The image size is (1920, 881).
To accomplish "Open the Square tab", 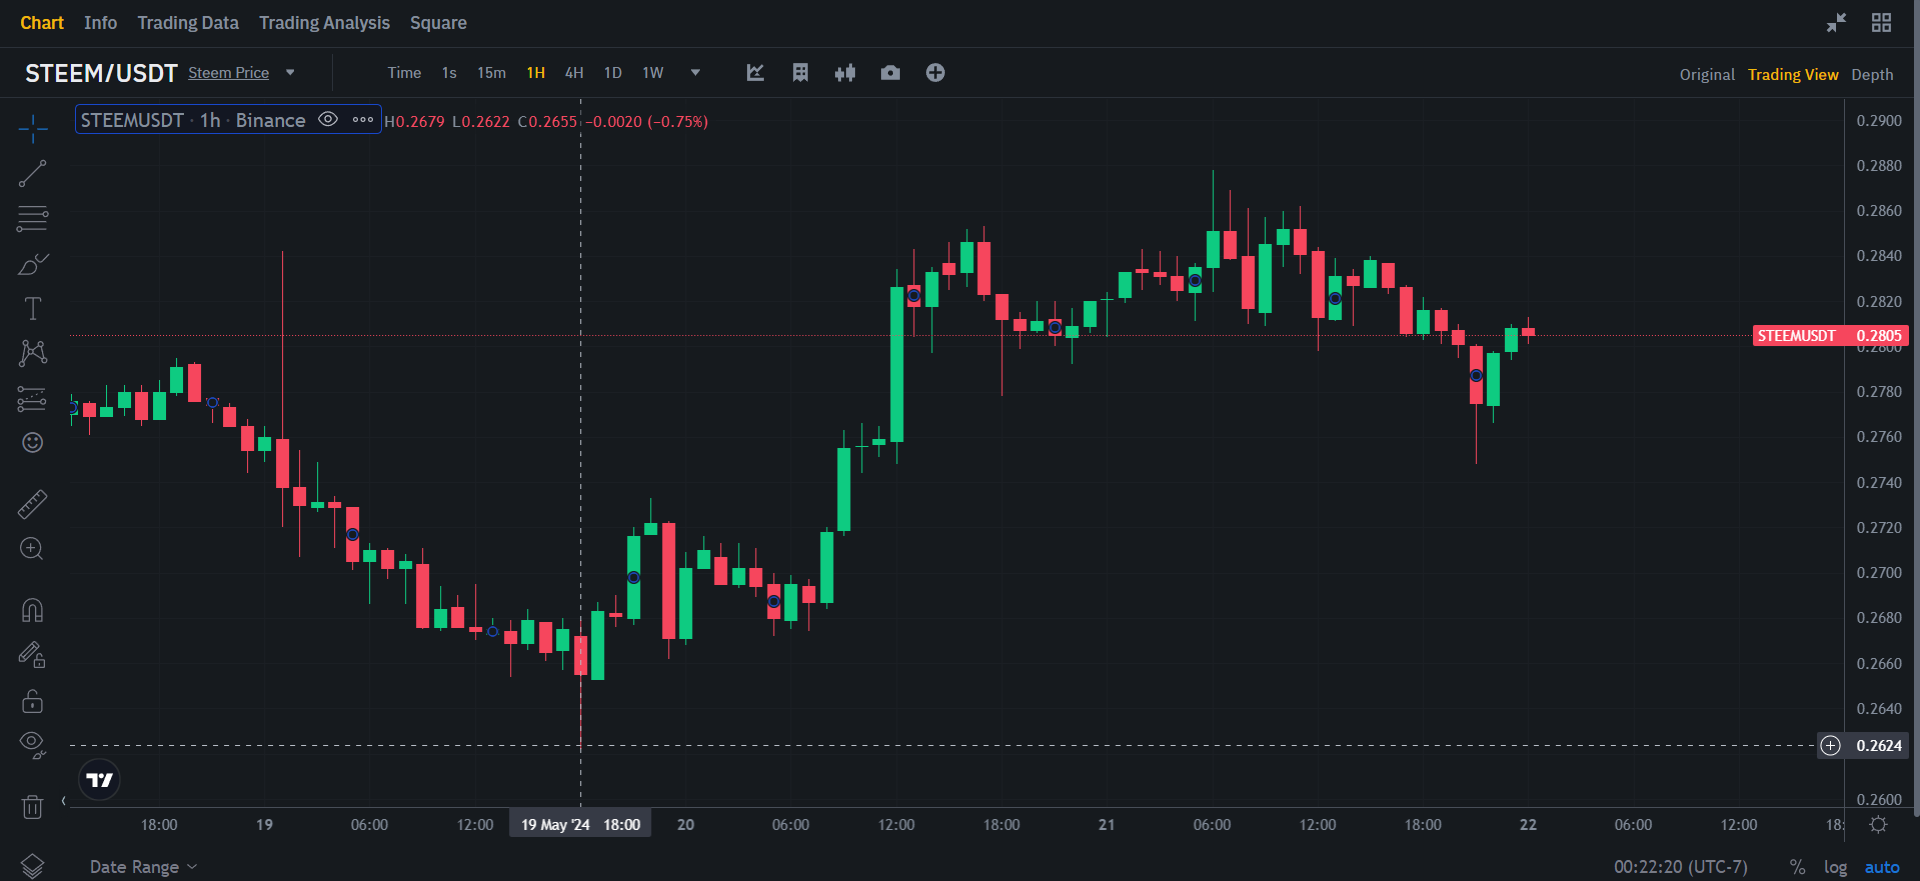I will click(438, 23).
